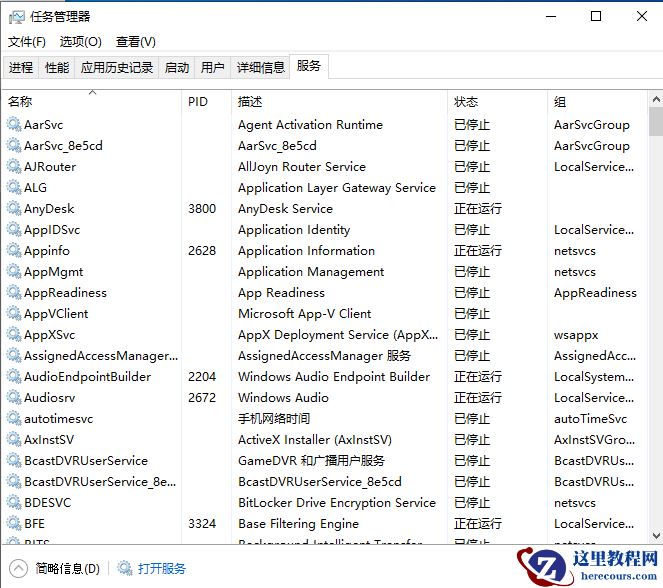663x588 pixels.
Task: Switch to the 性能 tab
Action: [x=57, y=68]
